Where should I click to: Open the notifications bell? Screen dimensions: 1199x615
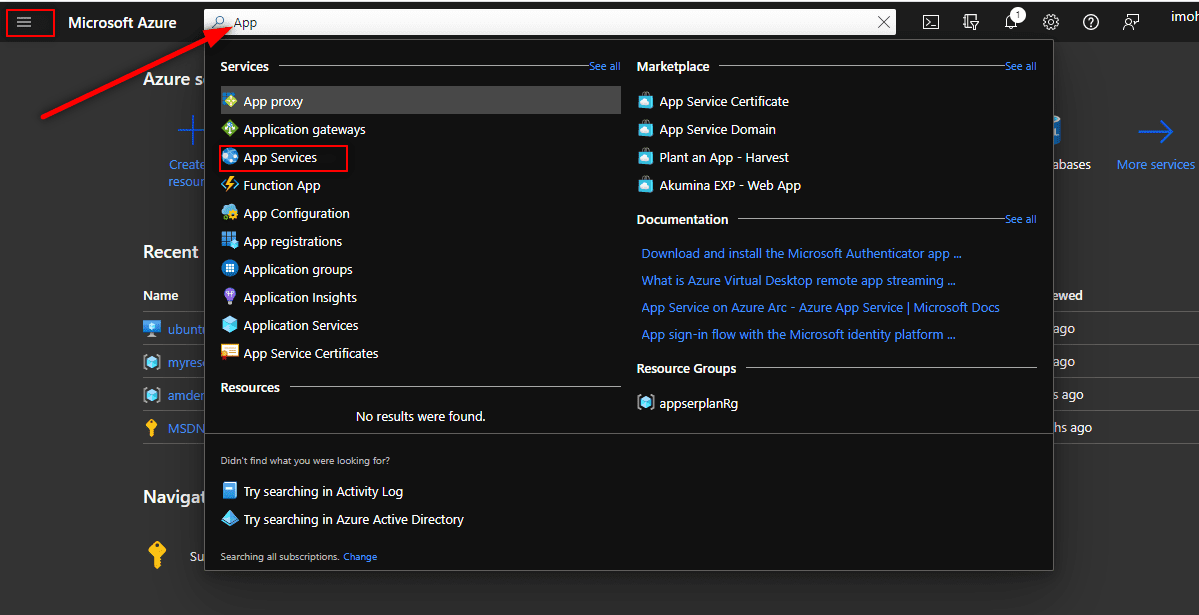point(1012,22)
